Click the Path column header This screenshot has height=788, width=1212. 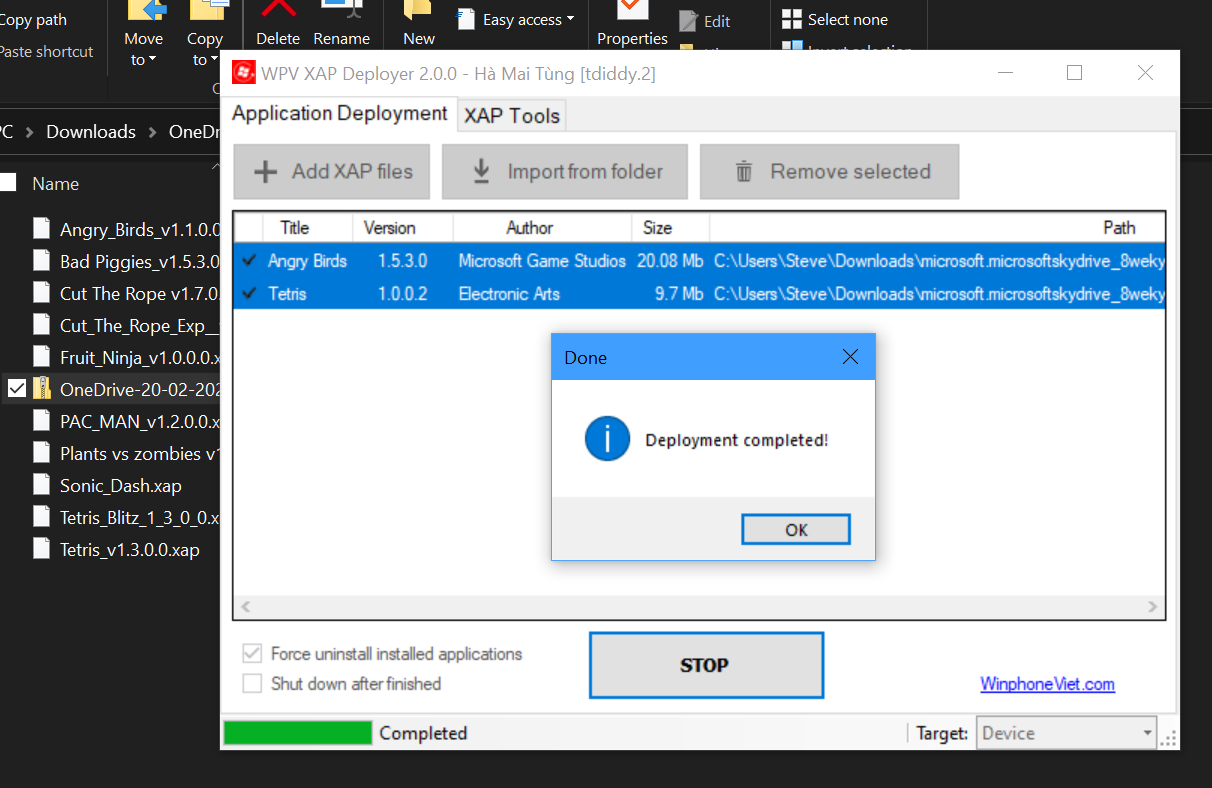[1119, 228]
